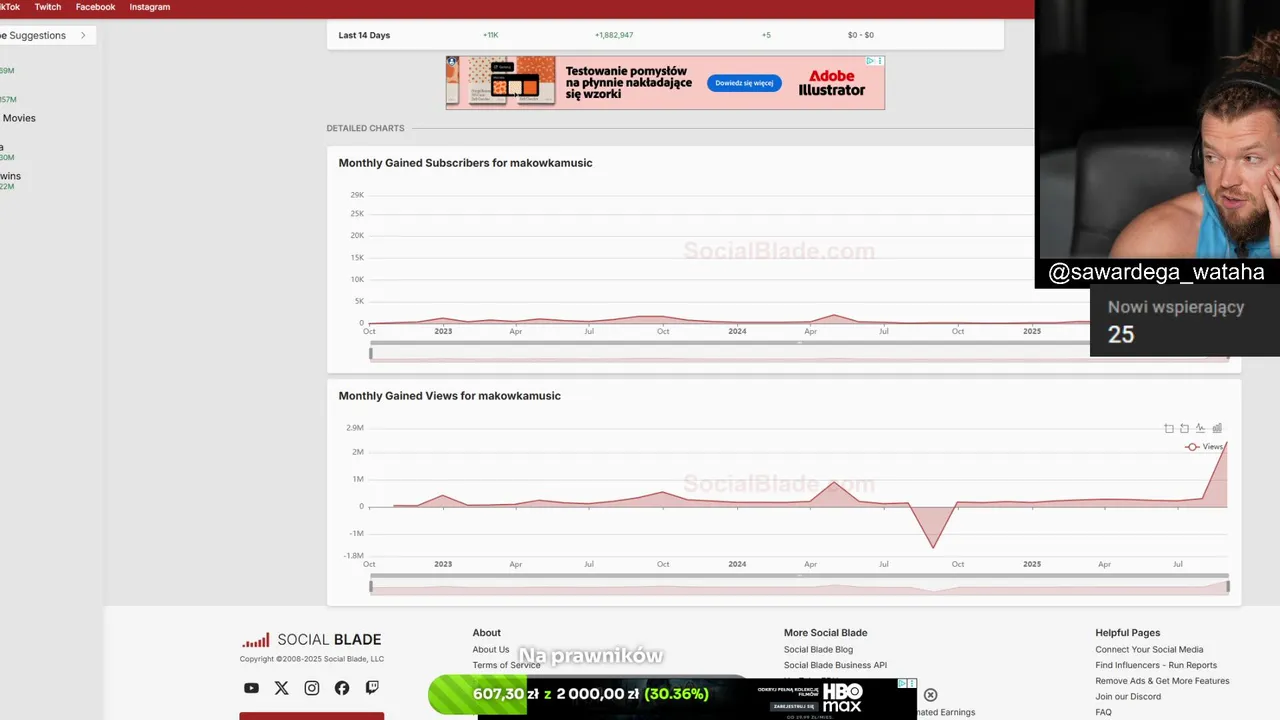
Task: Open Join our Discord link
Action: point(1128,696)
